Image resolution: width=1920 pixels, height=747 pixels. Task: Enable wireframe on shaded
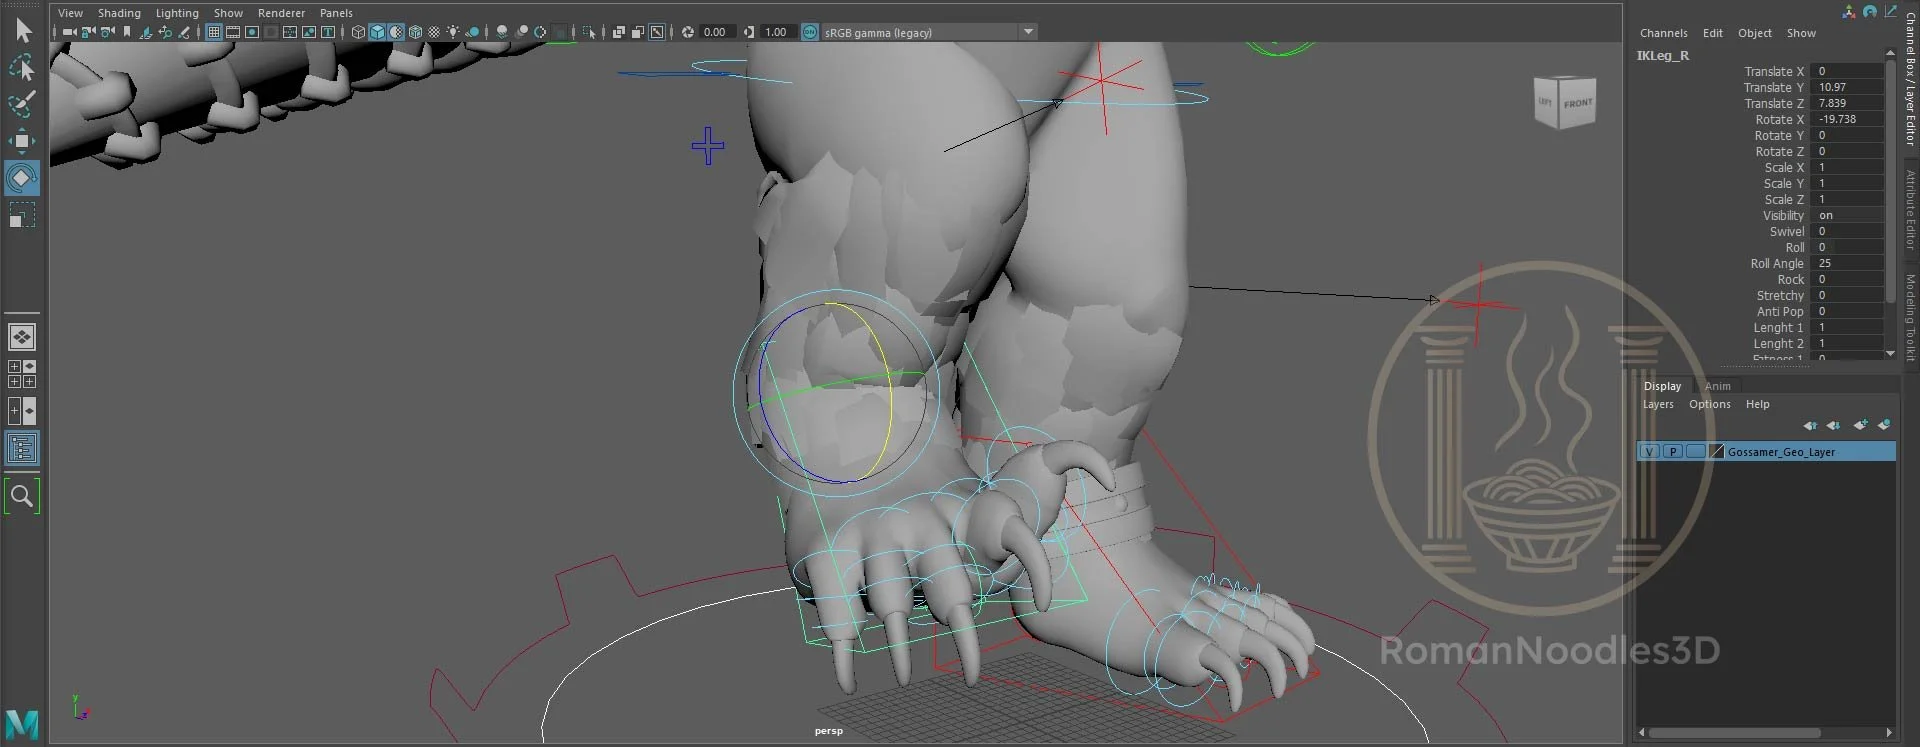point(415,32)
